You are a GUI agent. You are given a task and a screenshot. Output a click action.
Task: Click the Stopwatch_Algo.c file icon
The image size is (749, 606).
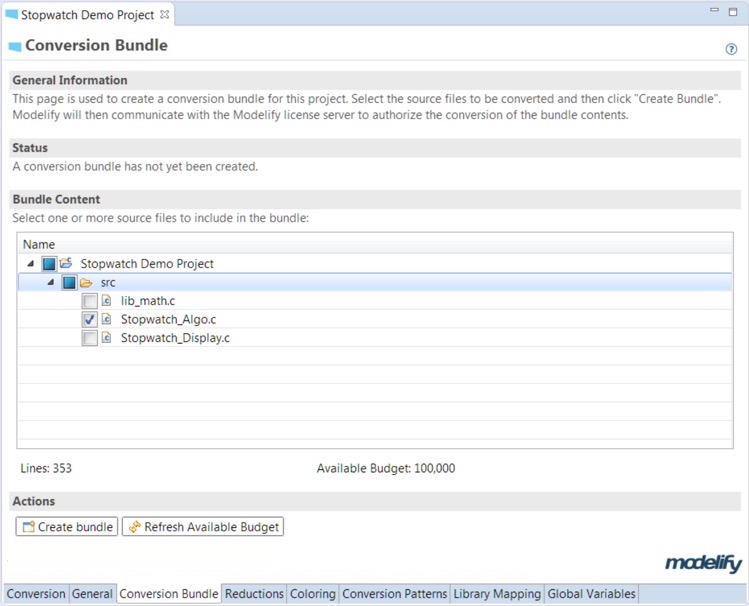pyautogui.click(x=107, y=319)
